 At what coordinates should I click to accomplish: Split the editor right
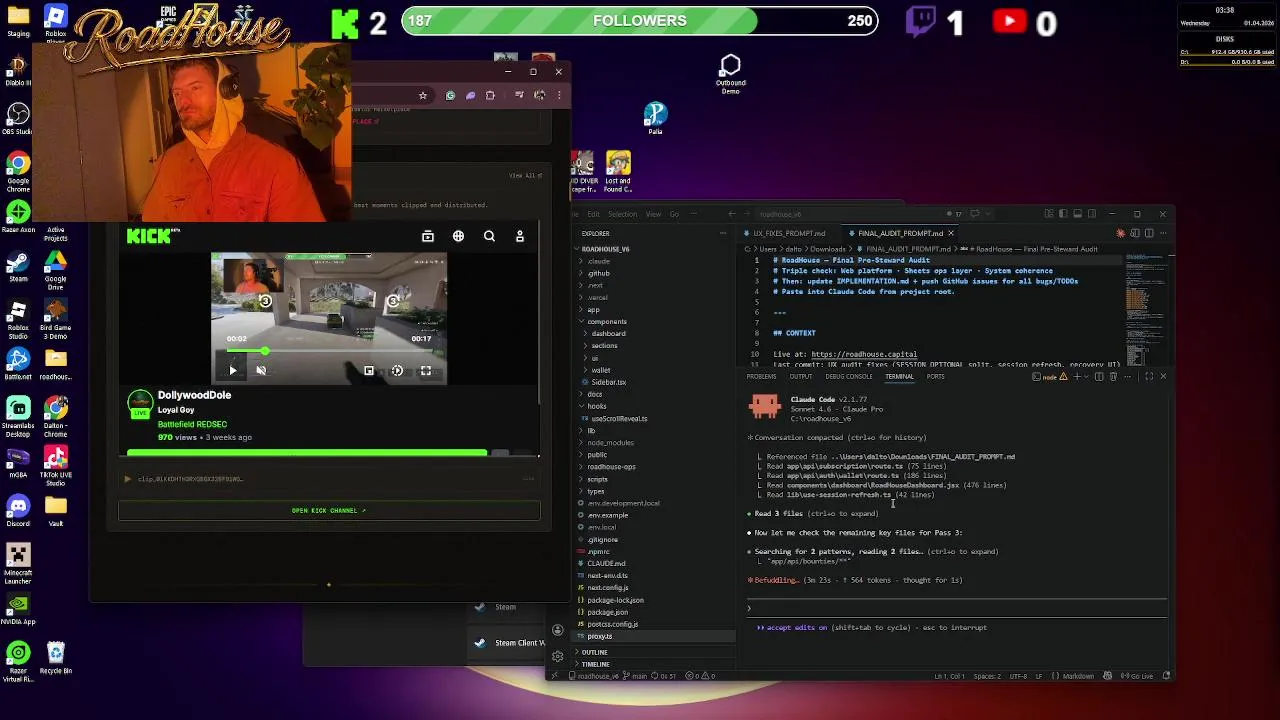1148,233
